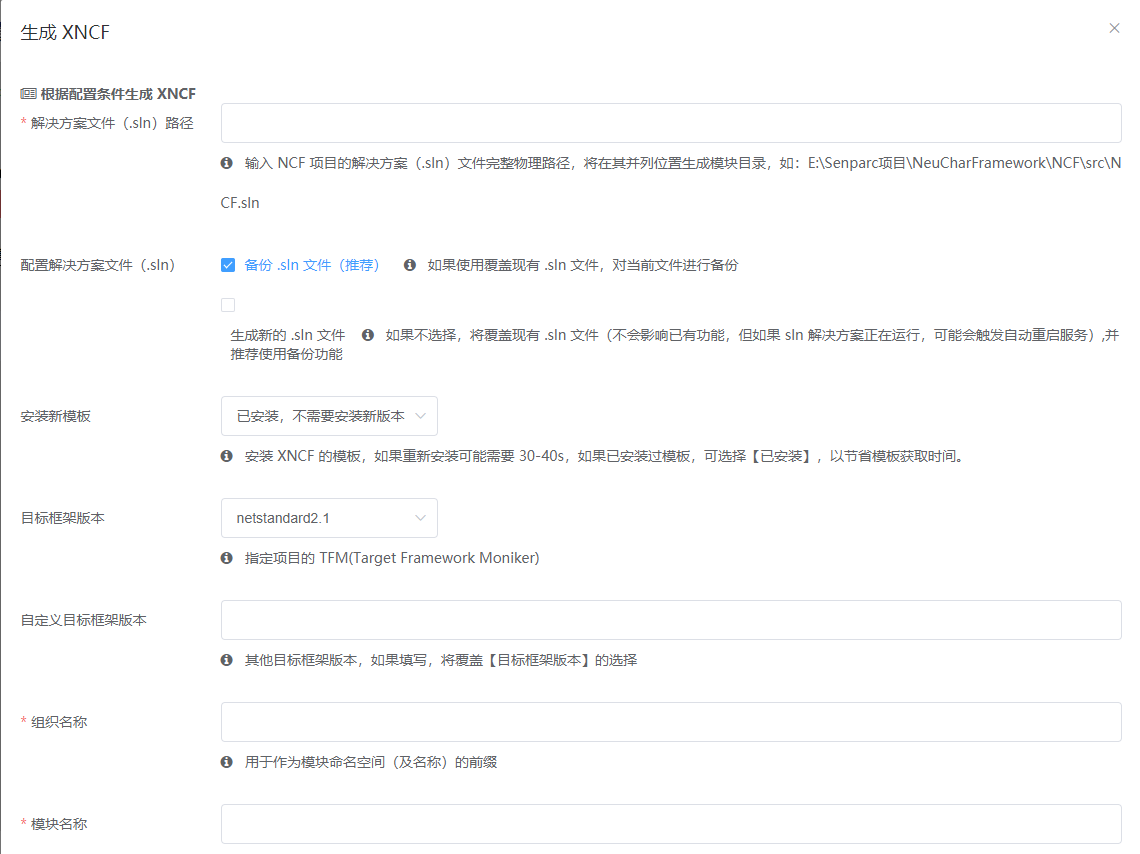Click info icon before 其他目标框架版本
The height and width of the screenshot is (854, 1140).
tap(227, 660)
